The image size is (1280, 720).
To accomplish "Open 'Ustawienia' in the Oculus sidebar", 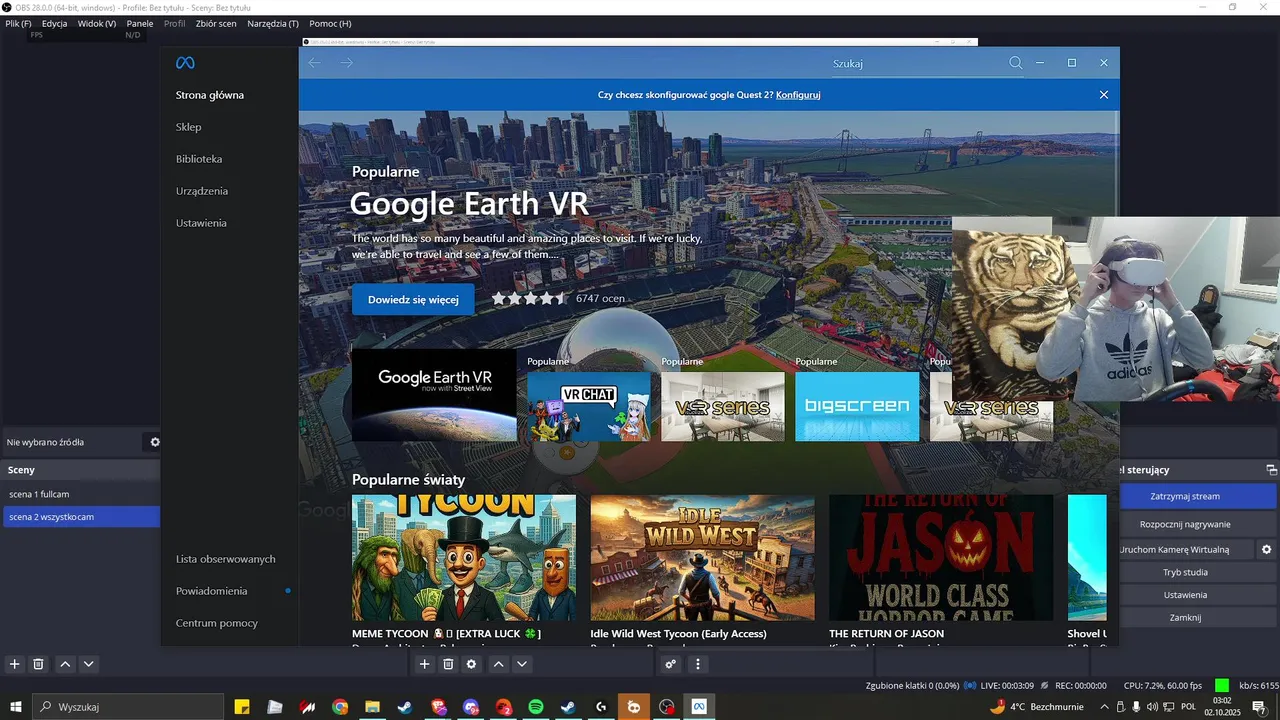I will (201, 223).
